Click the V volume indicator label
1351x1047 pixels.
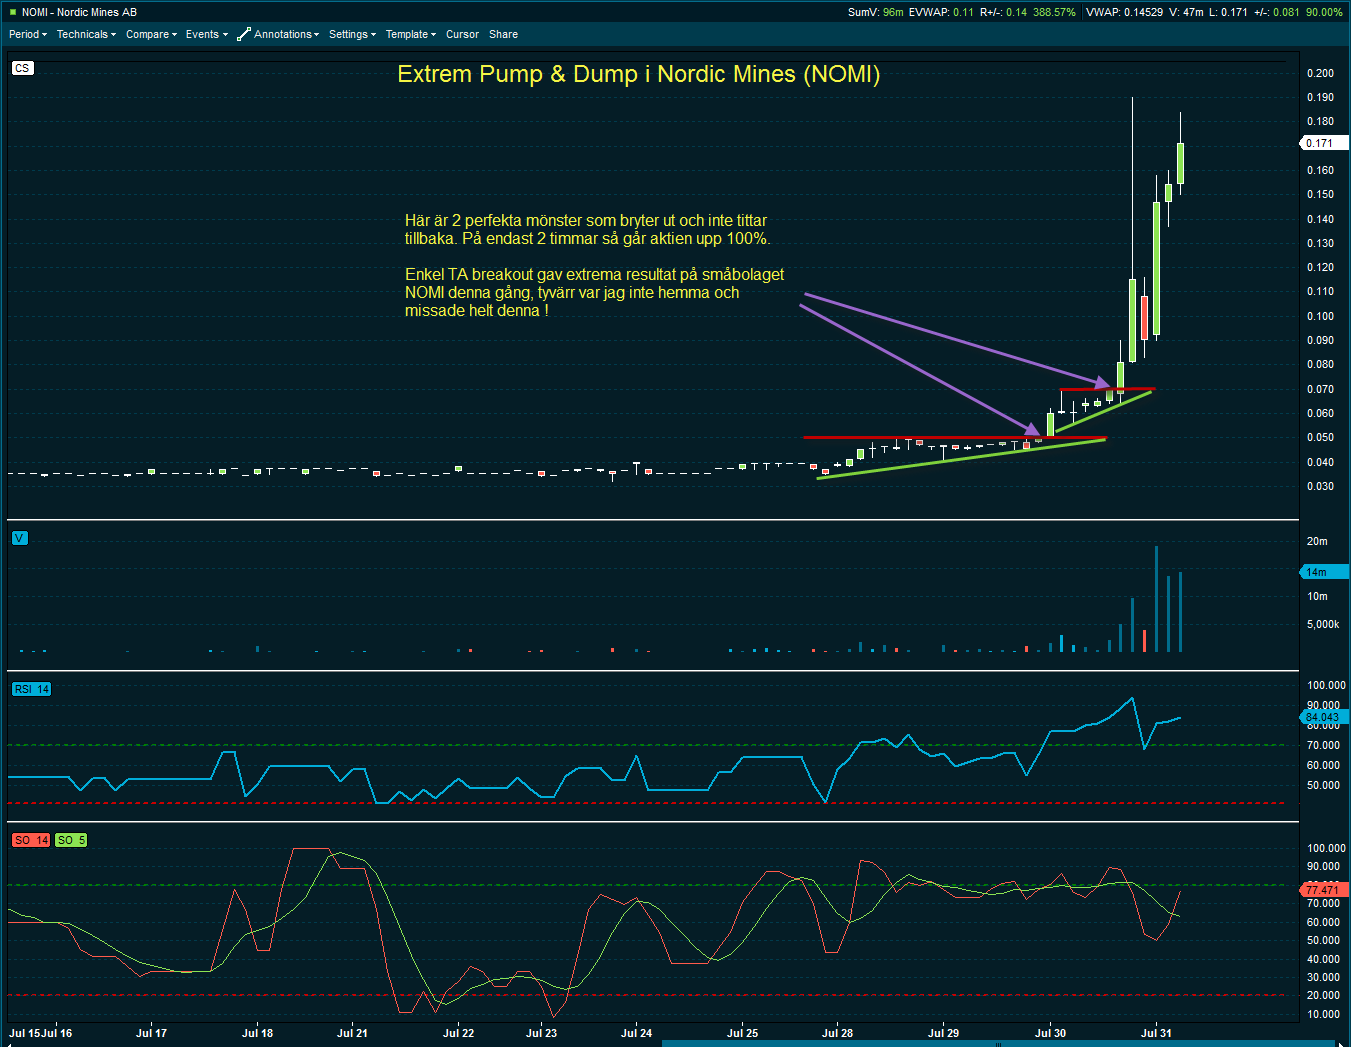coord(19,538)
